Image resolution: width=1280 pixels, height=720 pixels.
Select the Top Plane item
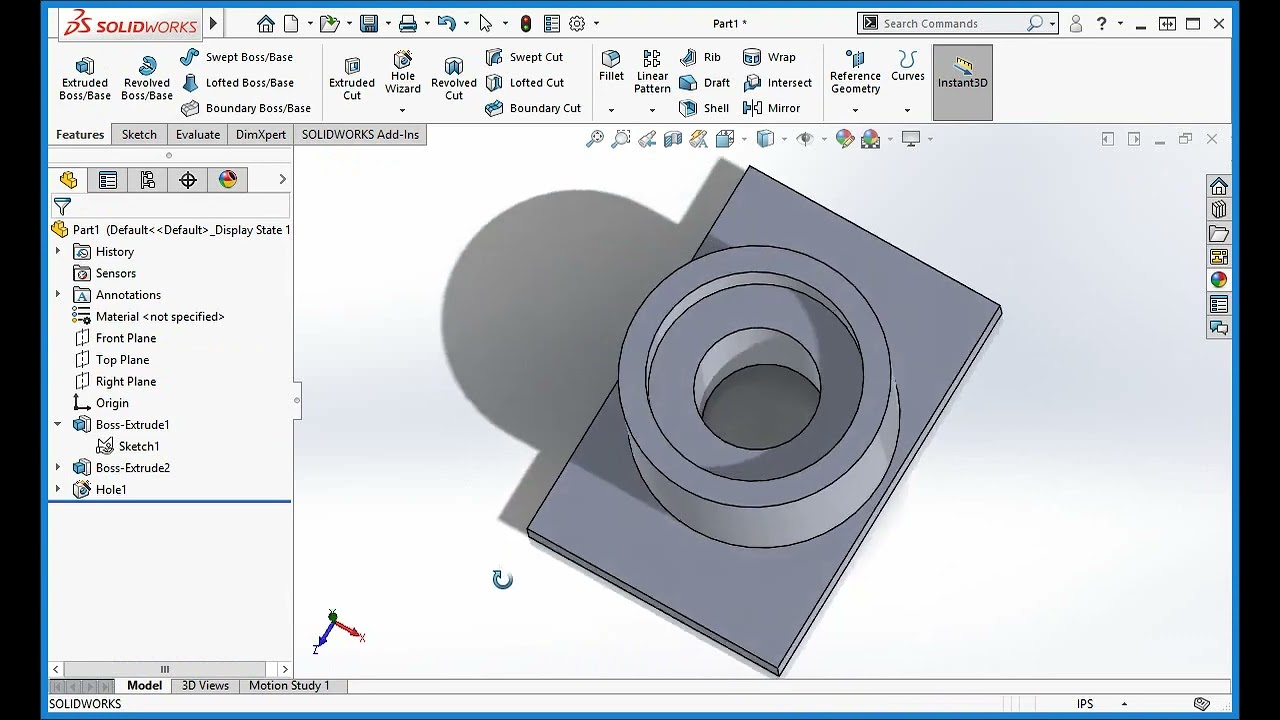click(x=112, y=360)
